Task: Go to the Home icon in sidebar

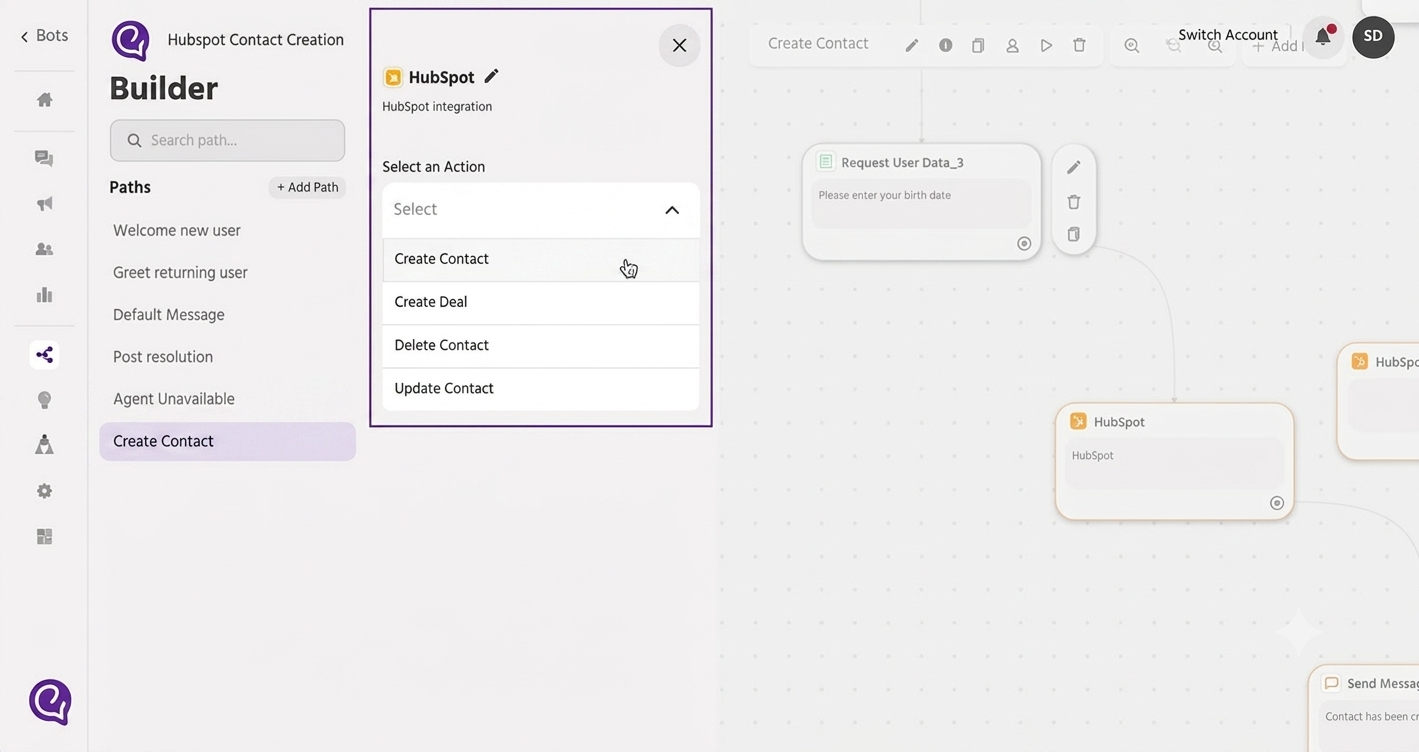Action: point(44,100)
